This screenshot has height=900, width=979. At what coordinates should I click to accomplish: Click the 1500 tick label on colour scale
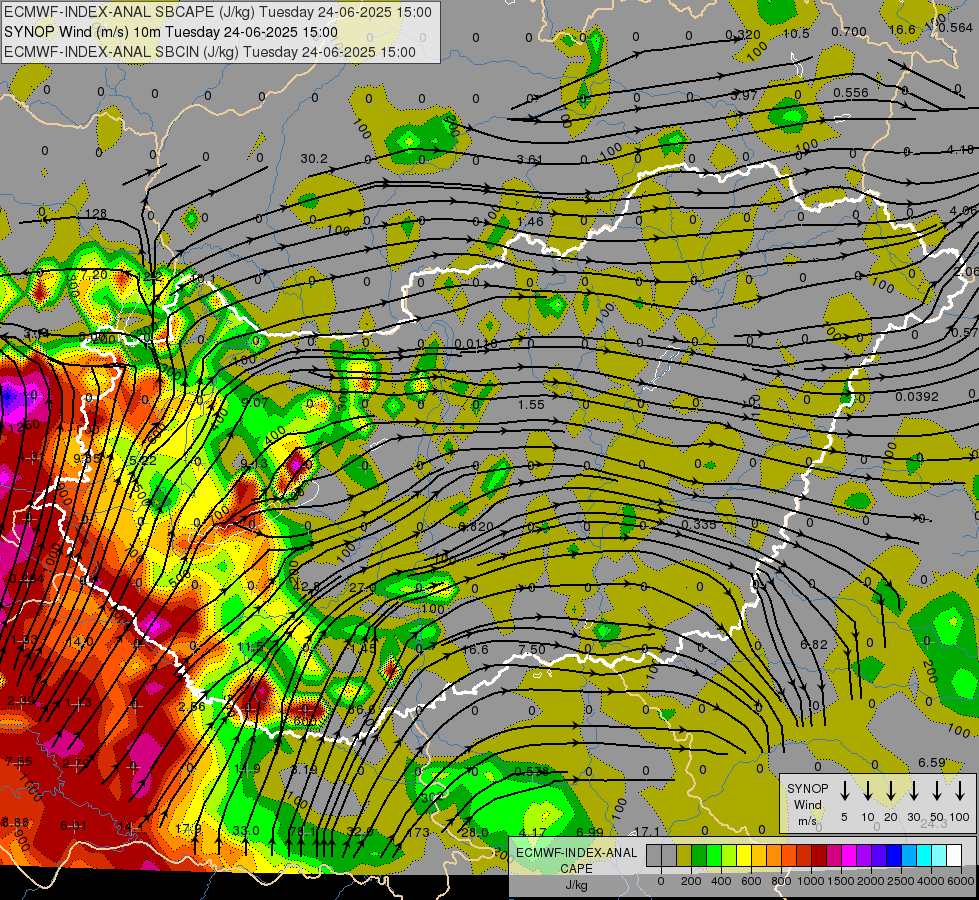841,881
